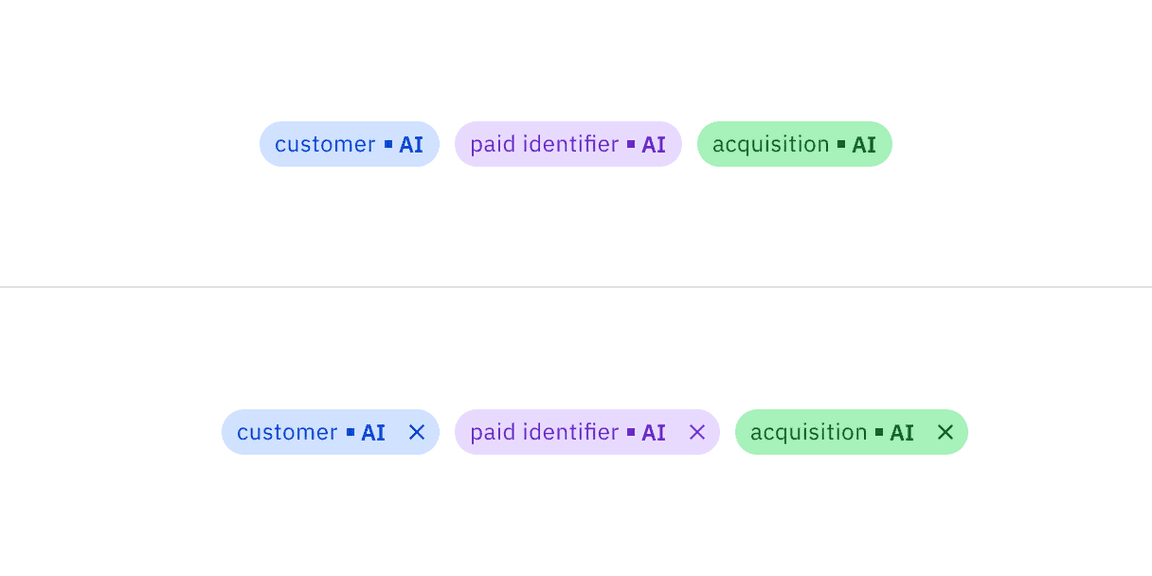Click the dismissible acquisition tag's text label
The image size is (1152, 576).
(x=810, y=432)
